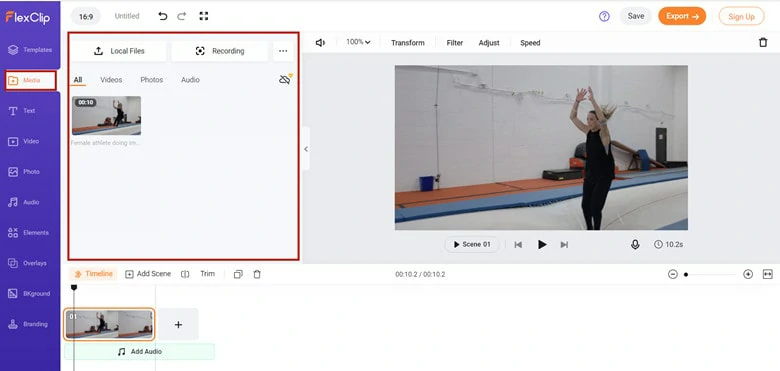
Task: Delete selected element with top trash icon
Action: click(763, 43)
